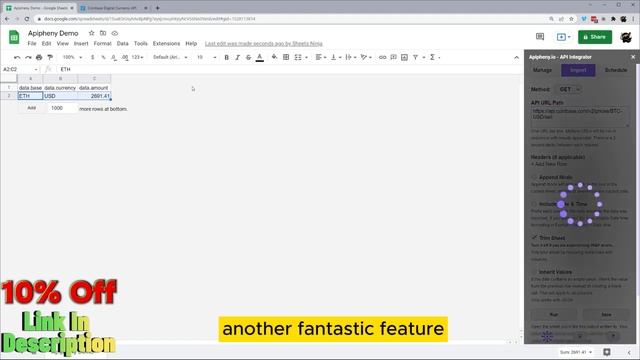
Task: Open the functions sigma icon
Action: [432, 58]
